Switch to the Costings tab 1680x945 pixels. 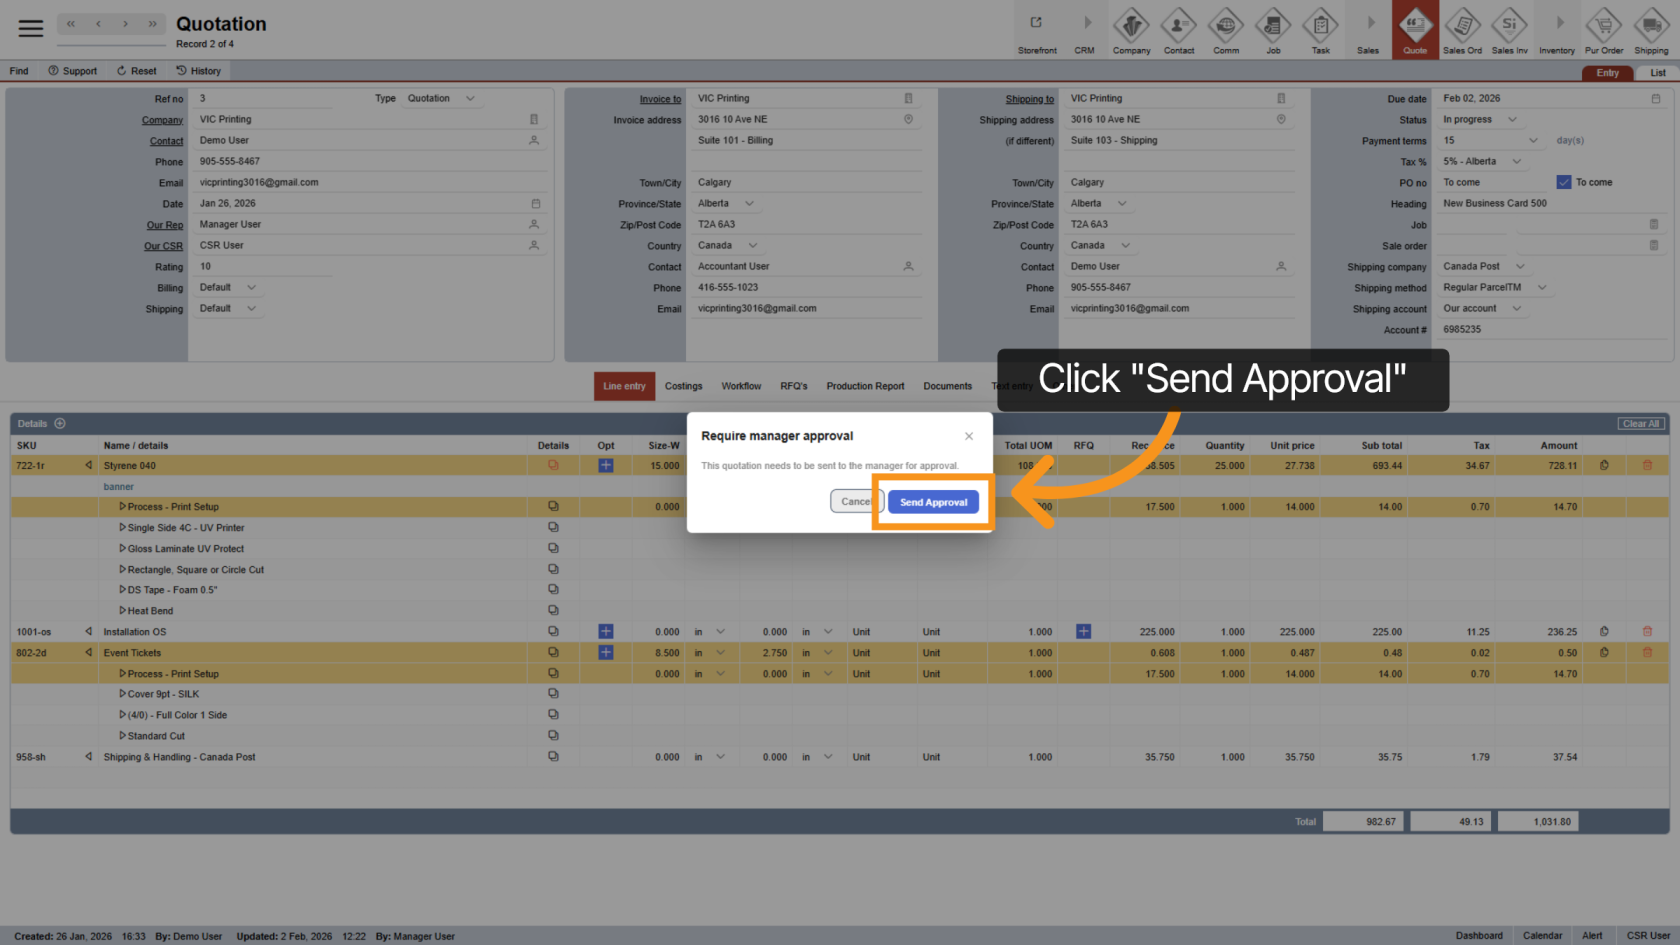[683, 386]
